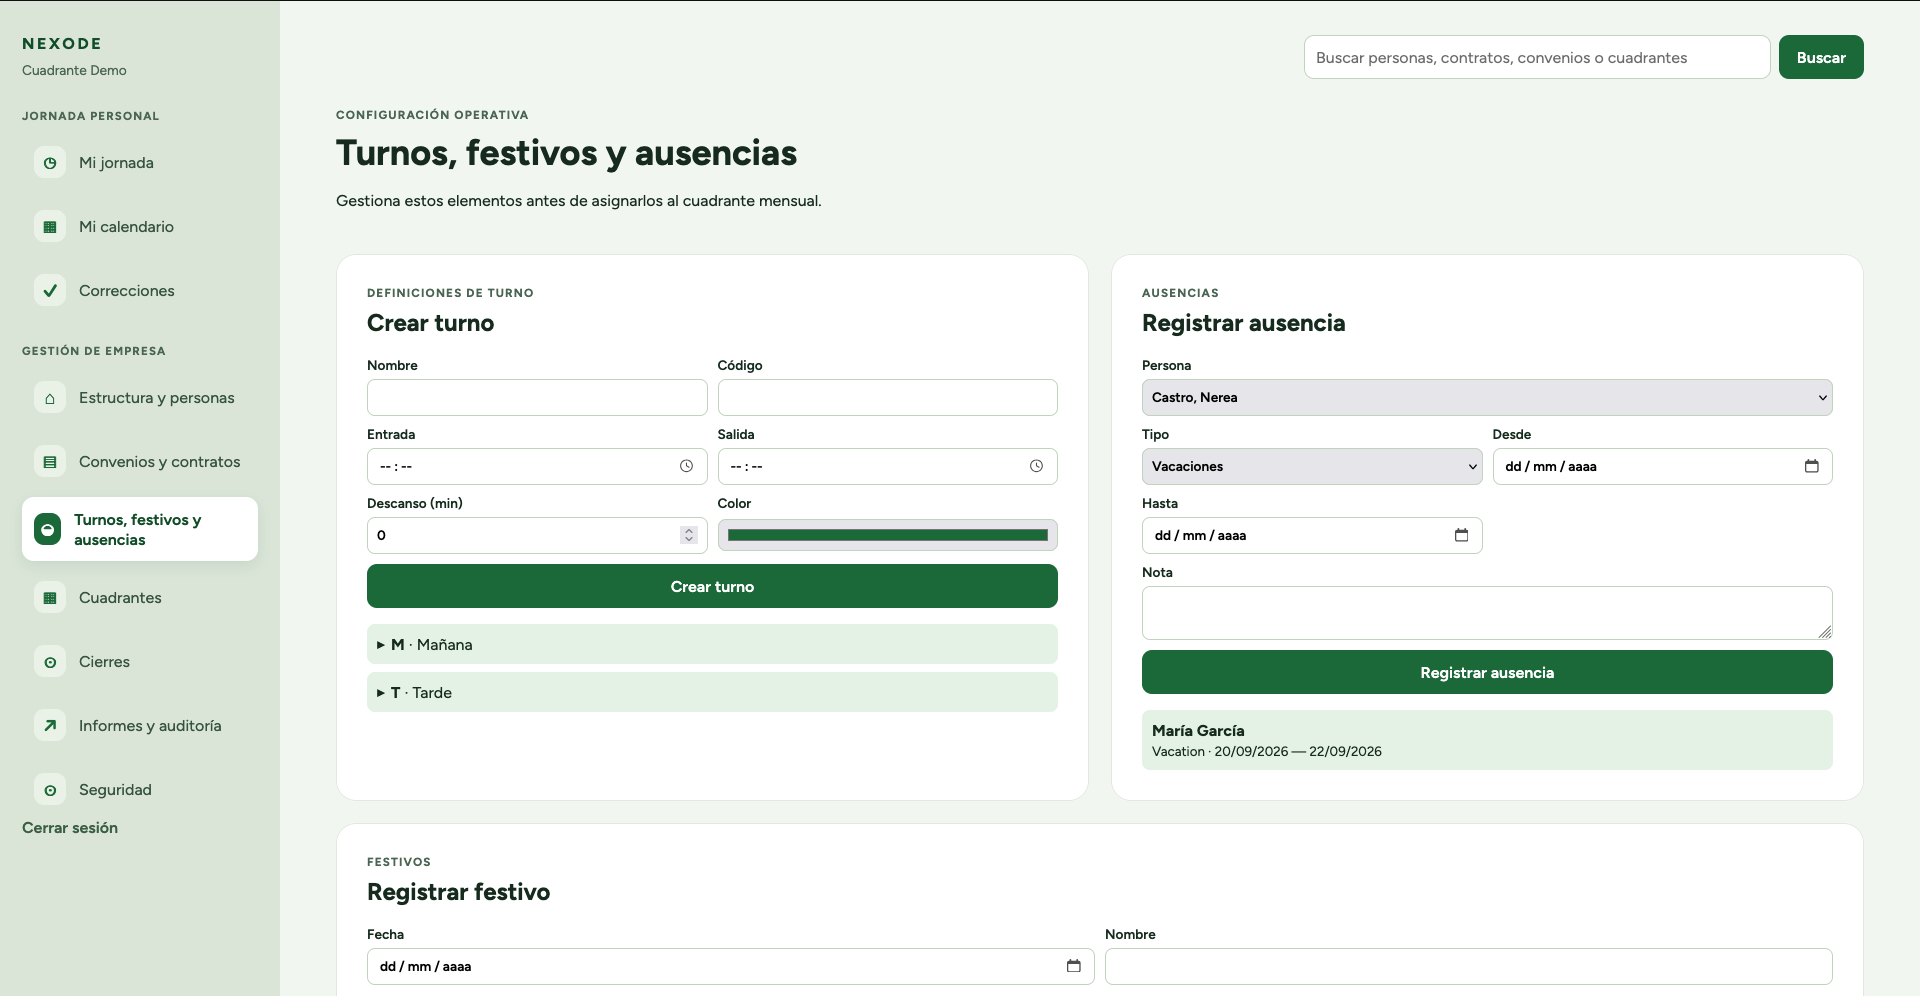1920x996 pixels.
Task: Click the Buscar button
Action: coord(1821,57)
